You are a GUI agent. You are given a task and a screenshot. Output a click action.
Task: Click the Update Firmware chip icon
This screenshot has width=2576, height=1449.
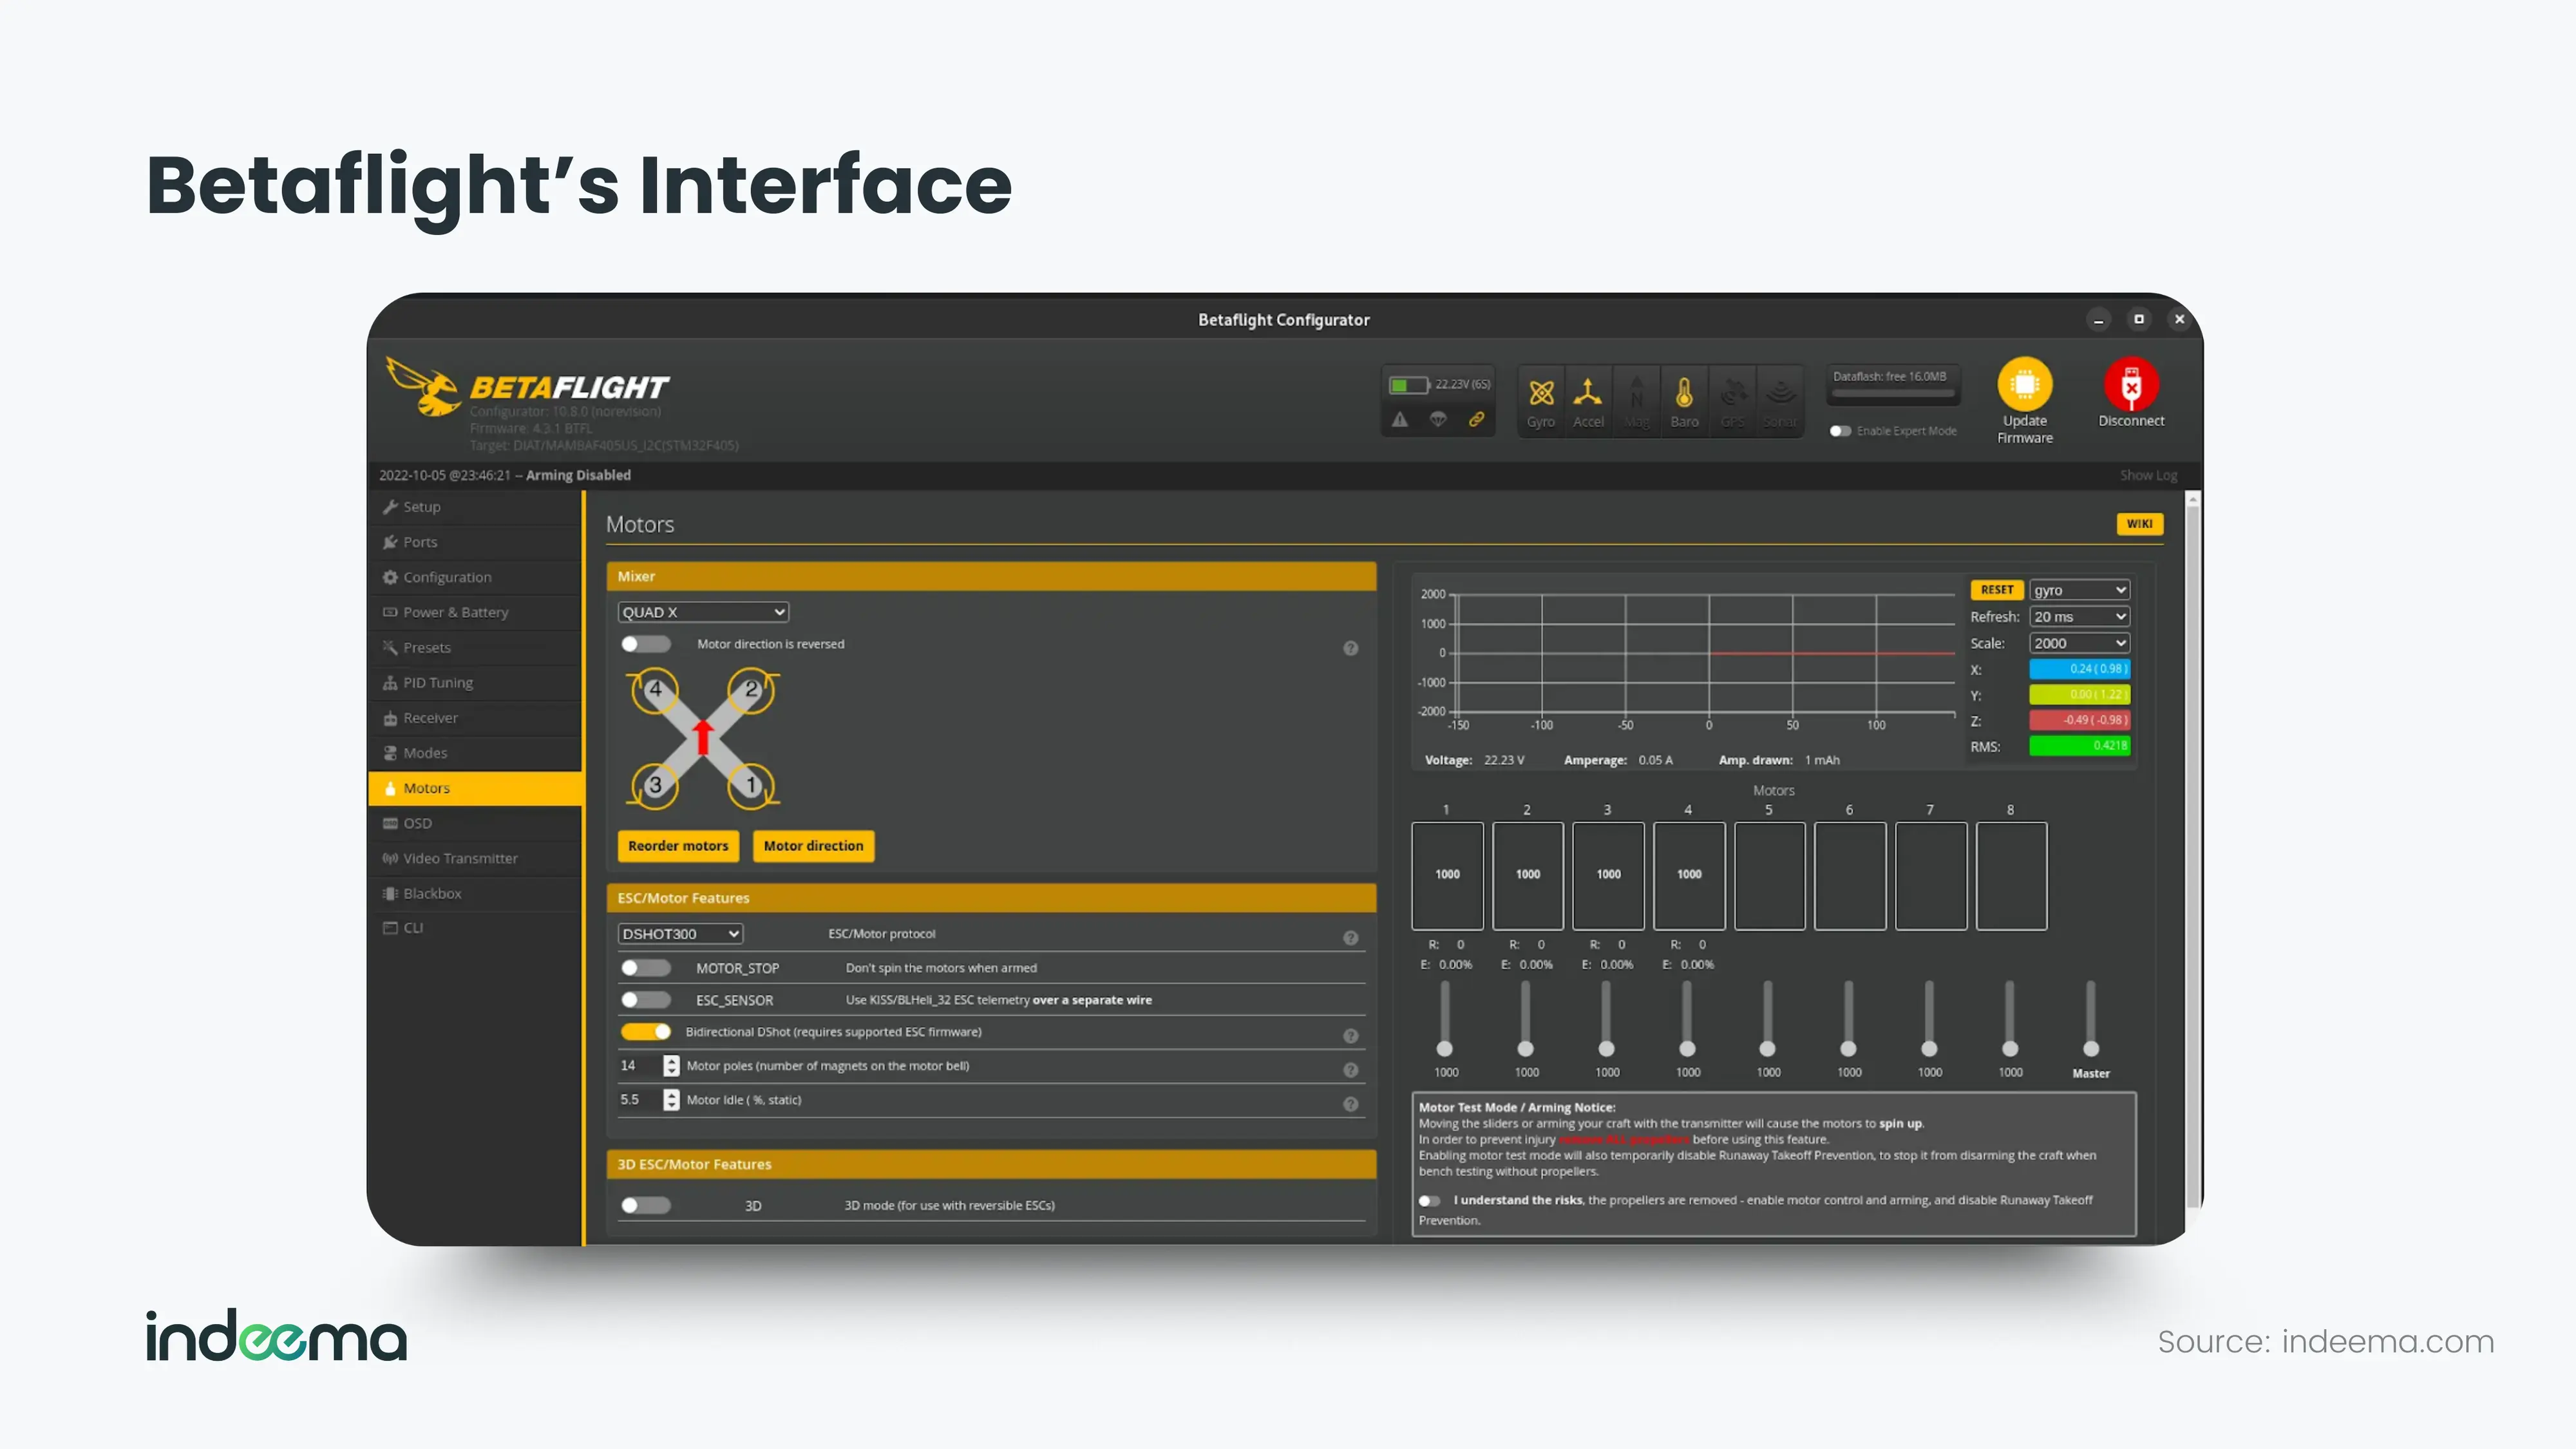point(2024,385)
